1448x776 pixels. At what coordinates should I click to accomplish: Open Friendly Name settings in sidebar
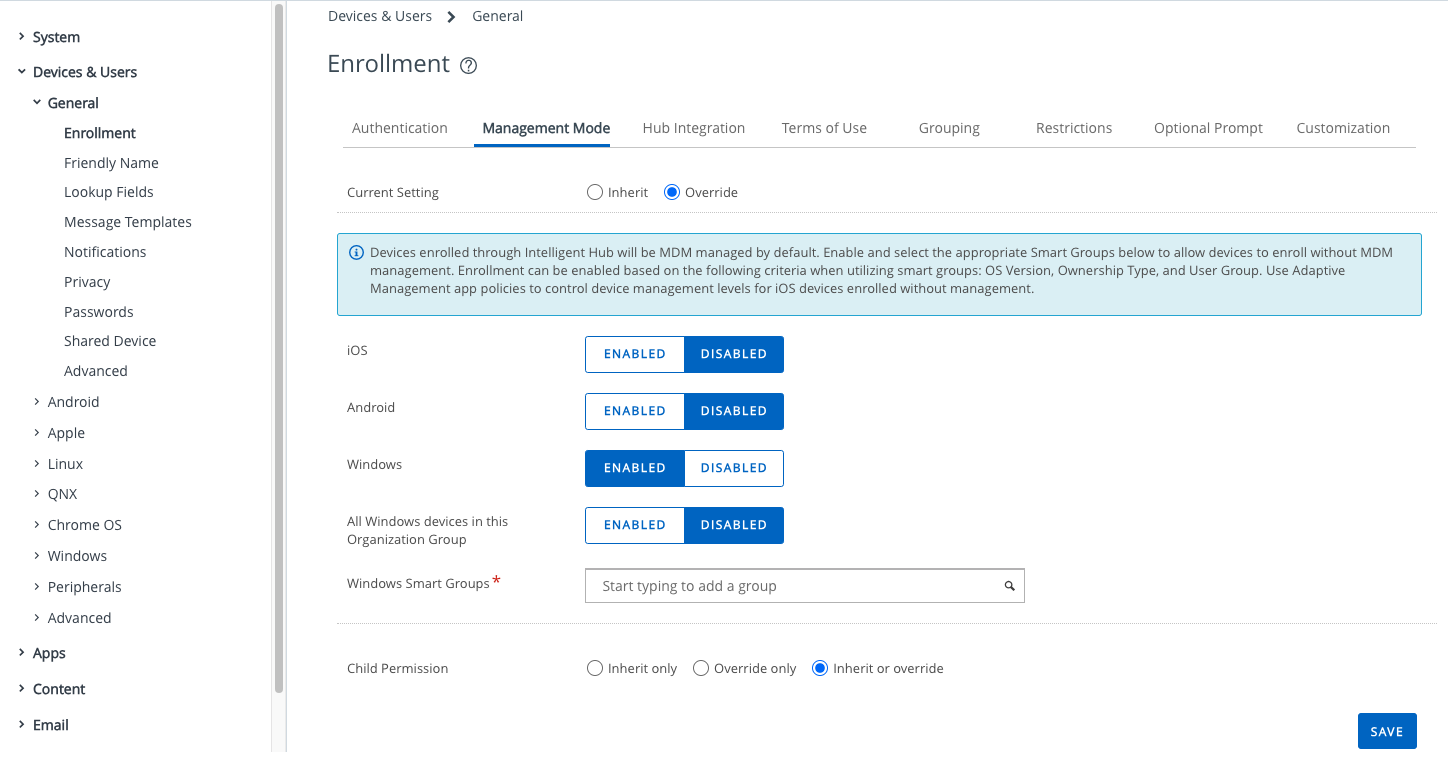click(x=111, y=163)
